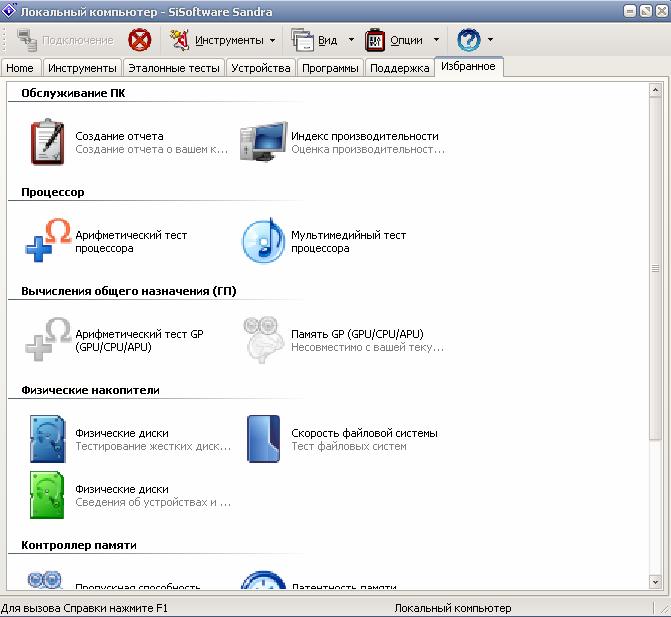Viewport: 671px width, 617px height.
Task: Click the Опции toolbar button label
Action: (407, 40)
